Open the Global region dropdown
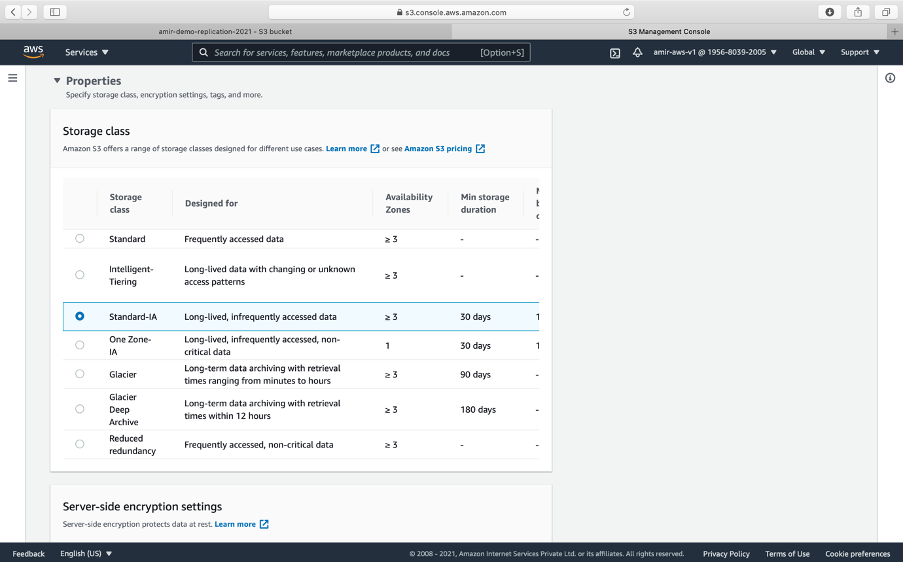Viewport: 904px width, 562px height. coord(808,52)
